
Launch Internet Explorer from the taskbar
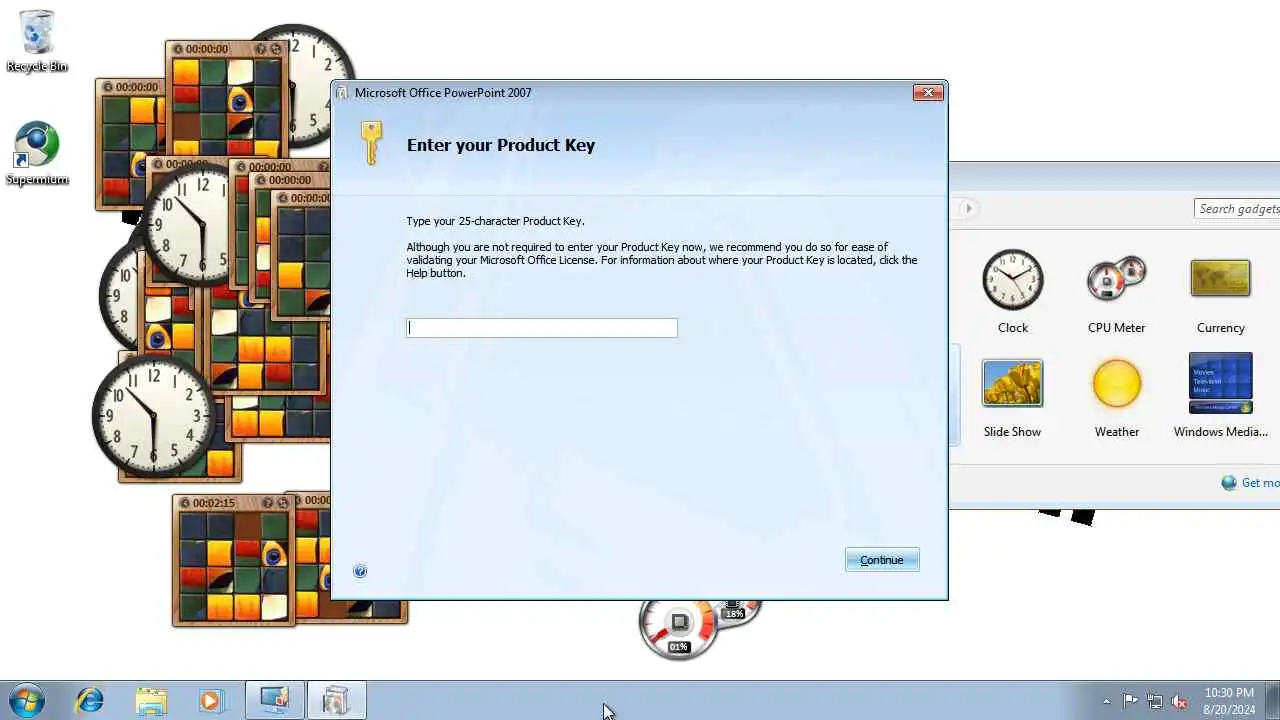click(x=90, y=700)
